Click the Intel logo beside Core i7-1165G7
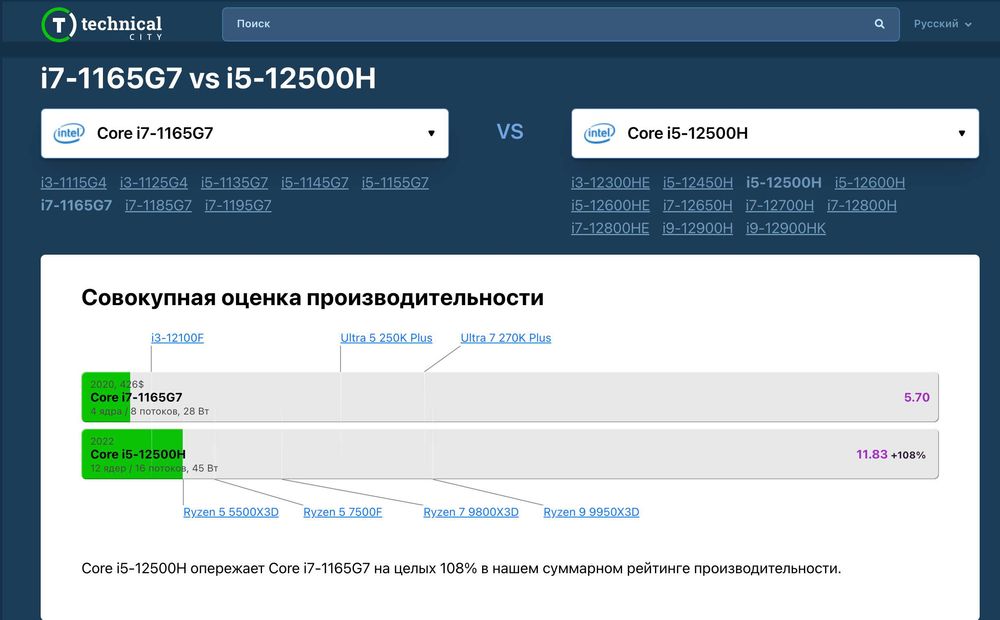 69,133
